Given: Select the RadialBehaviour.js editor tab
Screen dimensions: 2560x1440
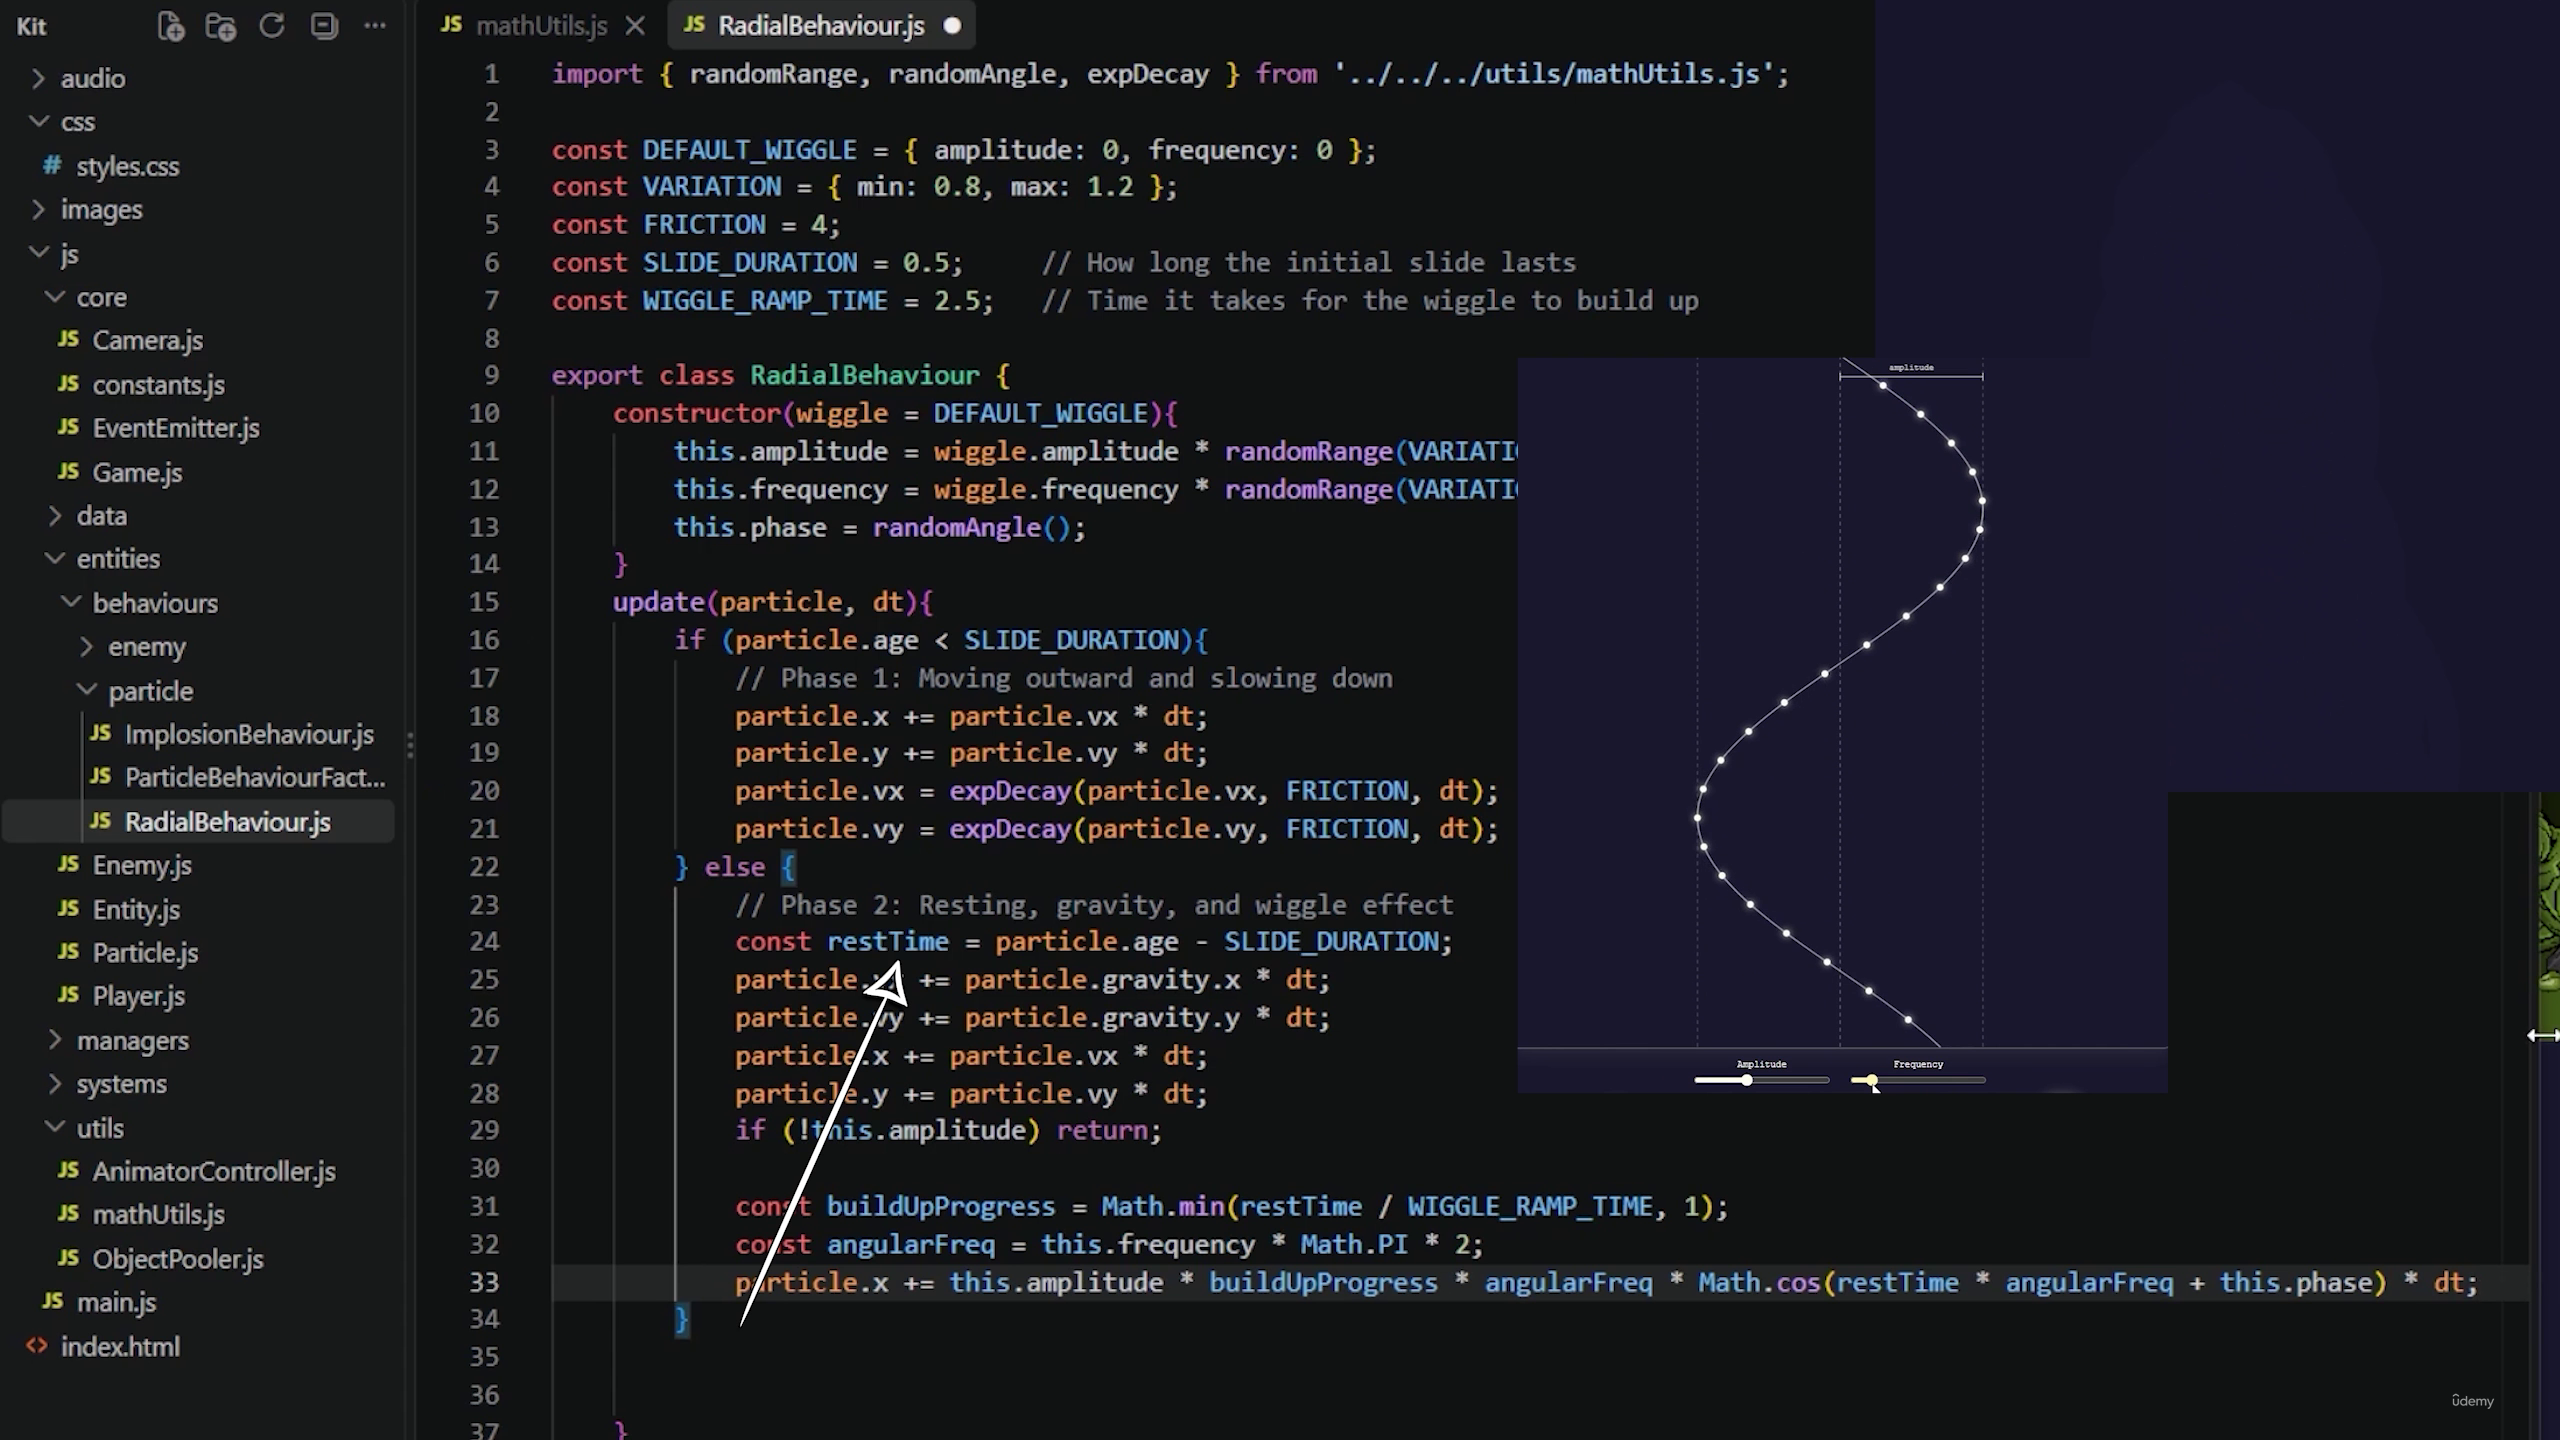Looking at the screenshot, I should tap(820, 26).
